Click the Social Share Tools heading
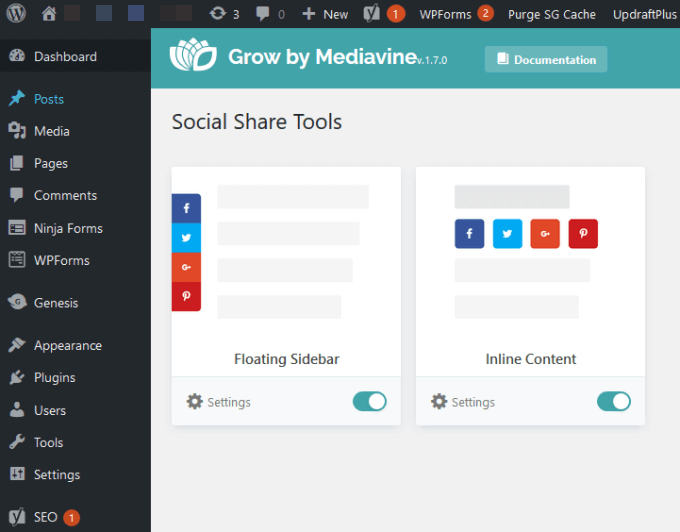 tap(257, 122)
